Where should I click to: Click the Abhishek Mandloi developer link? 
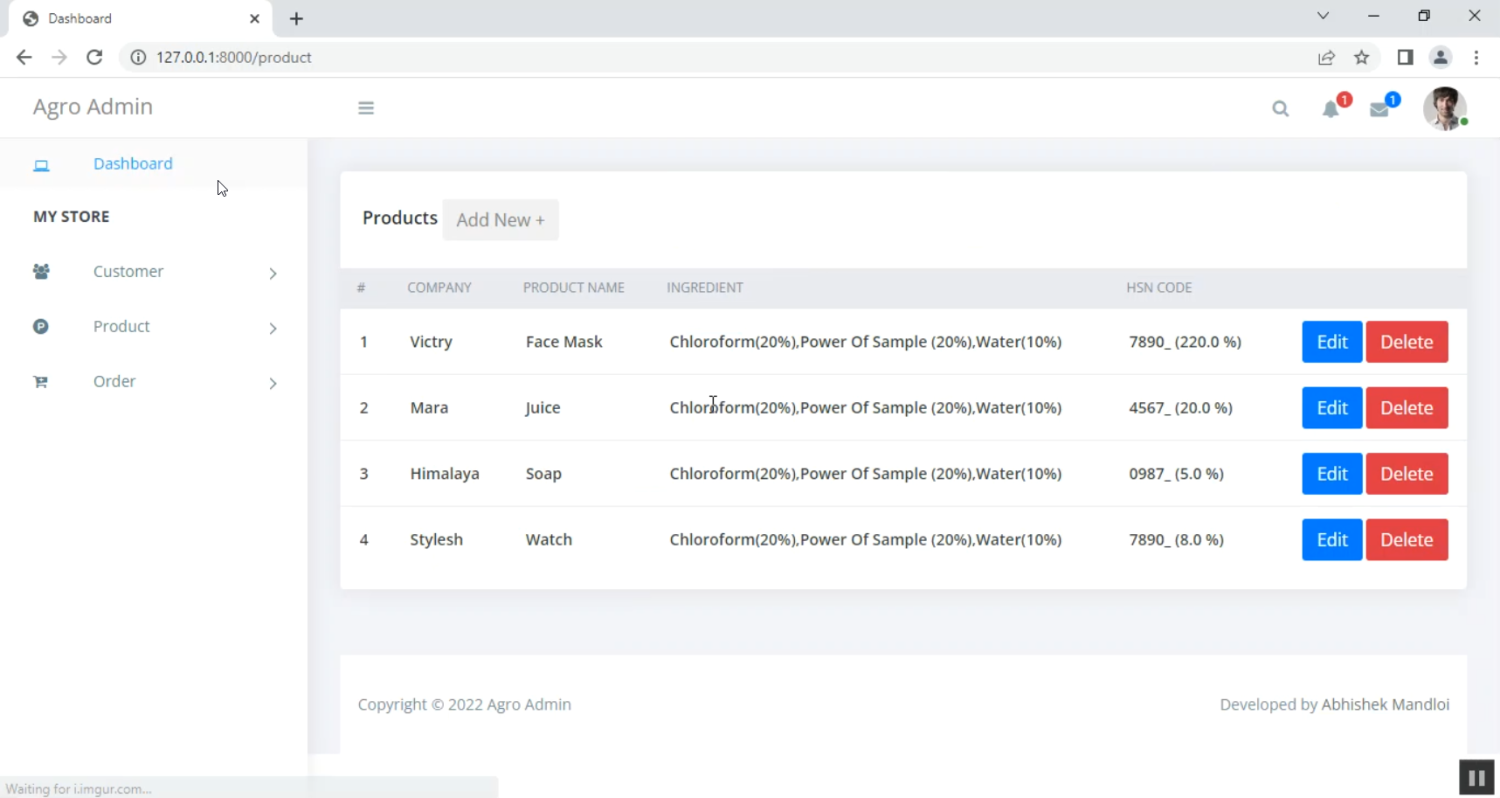click(x=1385, y=705)
